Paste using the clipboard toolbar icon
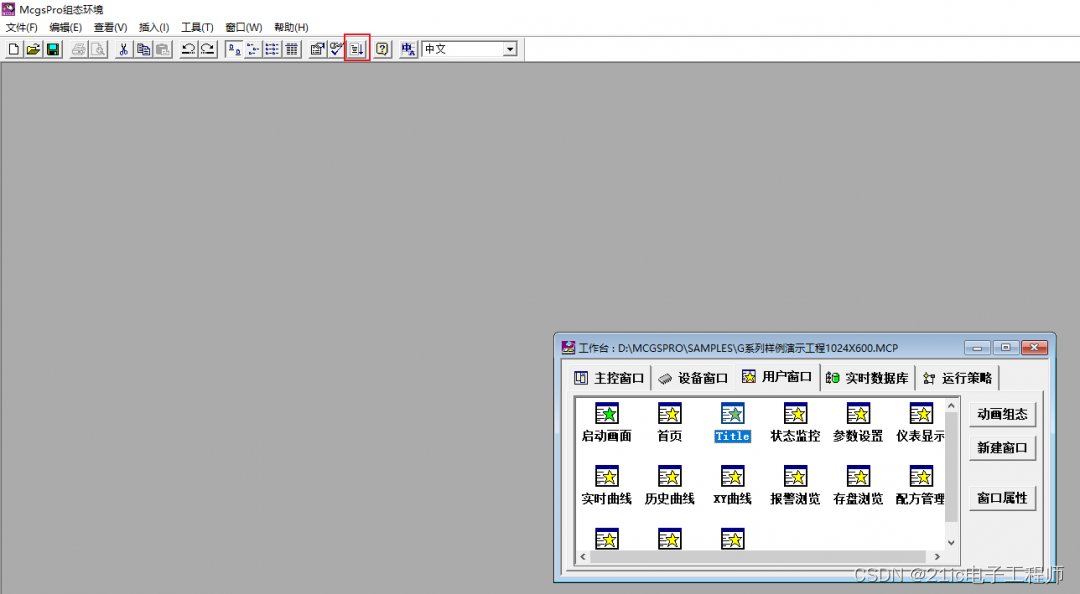The height and width of the screenshot is (594, 1080). (x=163, y=49)
